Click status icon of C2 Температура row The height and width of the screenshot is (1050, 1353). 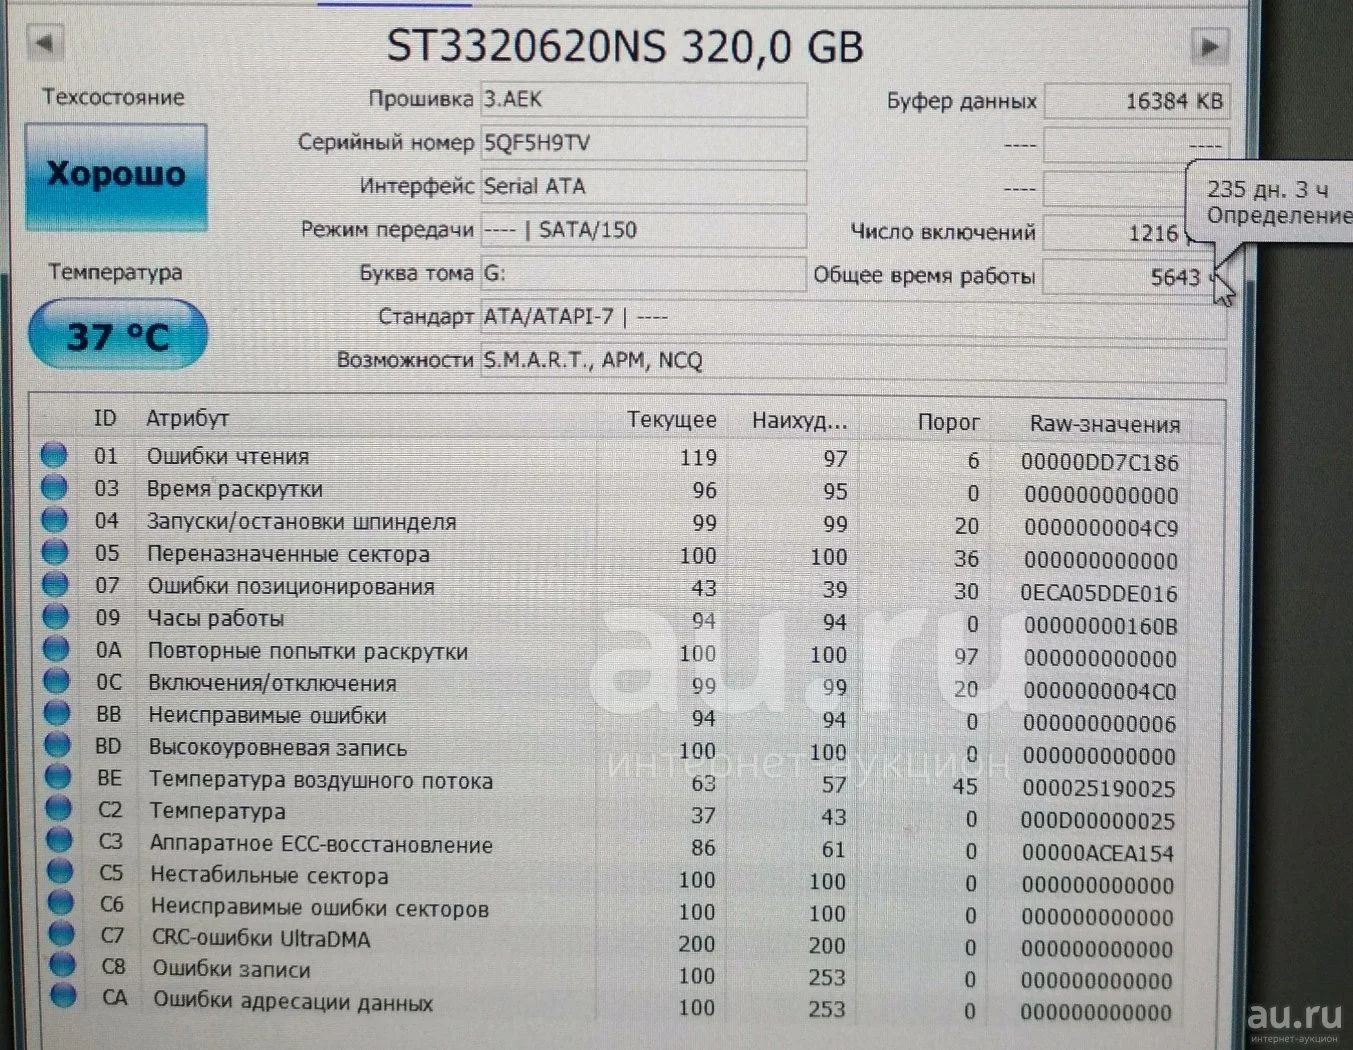59,809
